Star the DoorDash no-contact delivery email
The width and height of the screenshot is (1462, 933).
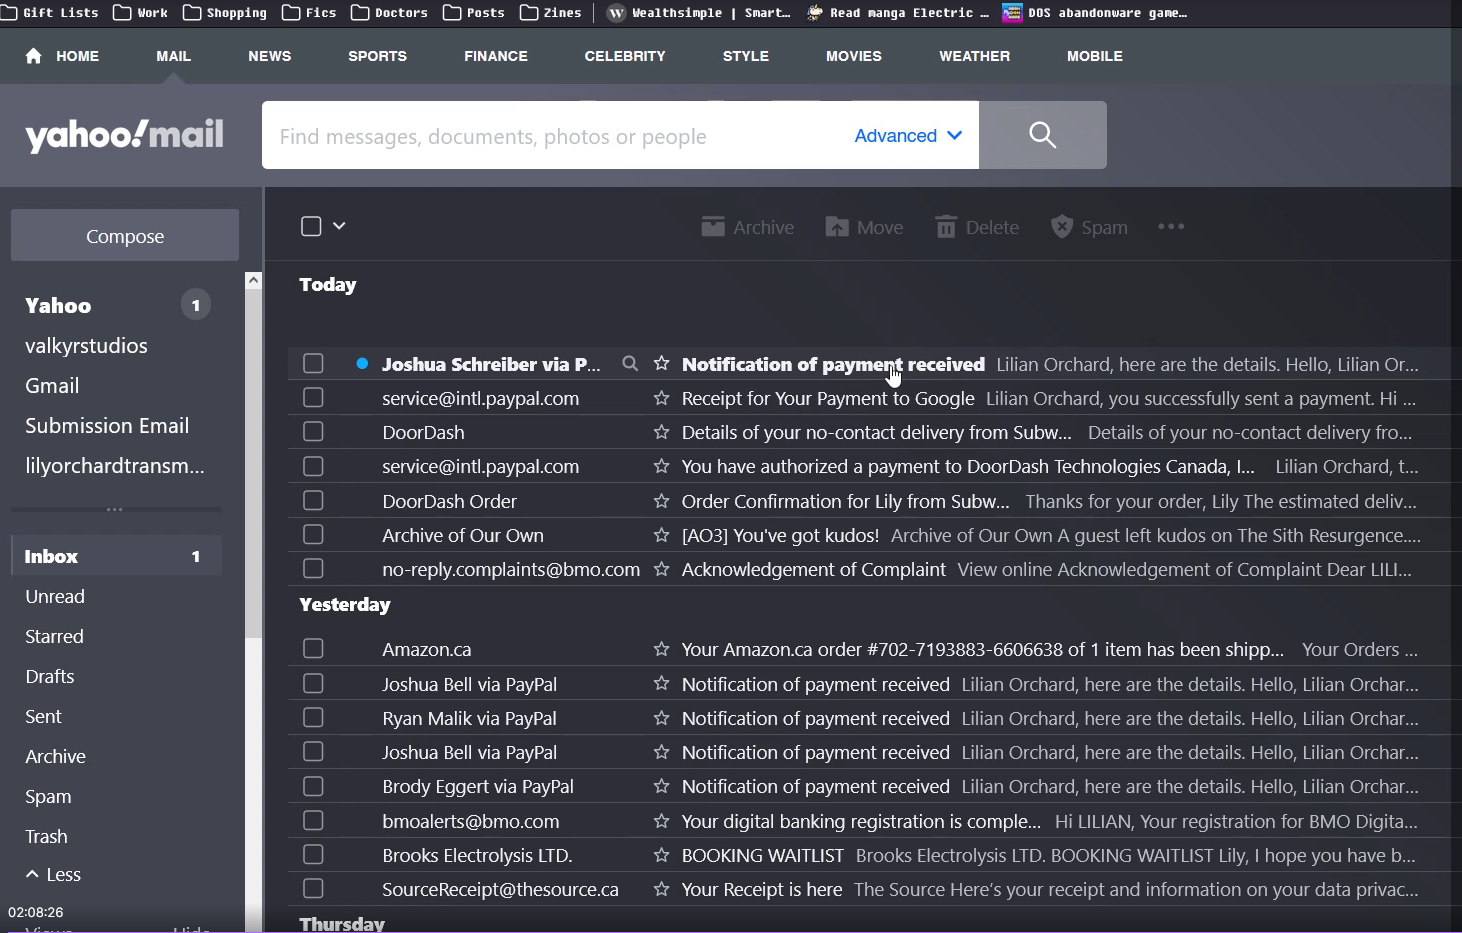(x=661, y=432)
